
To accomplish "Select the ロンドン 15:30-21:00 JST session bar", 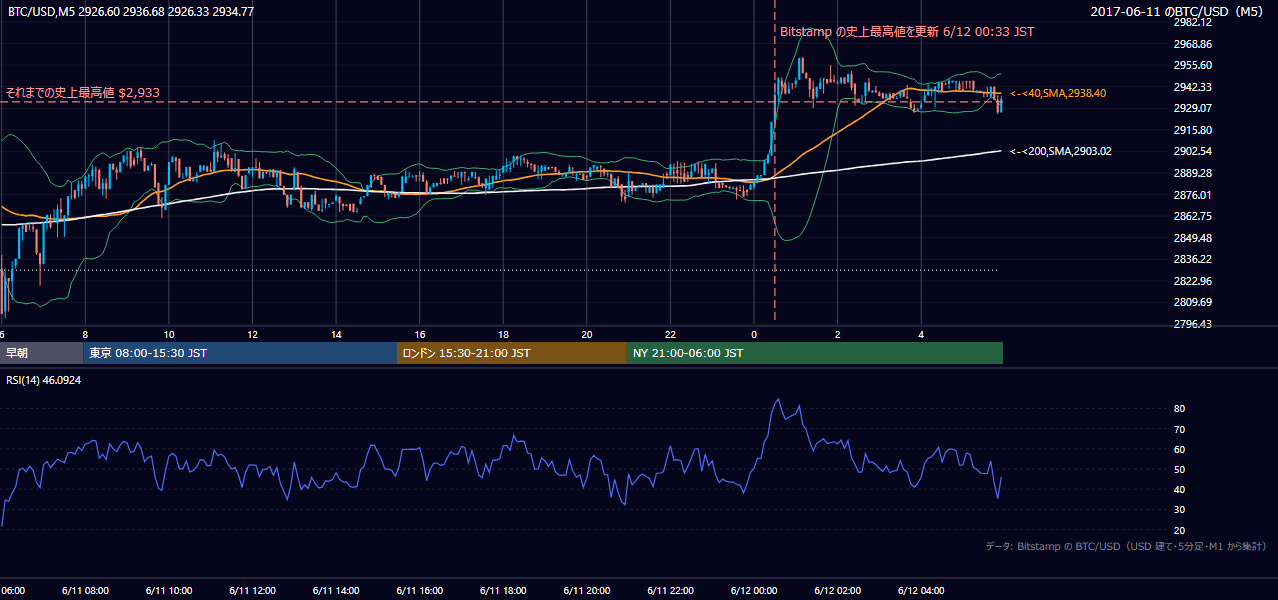I will click(512, 353).
